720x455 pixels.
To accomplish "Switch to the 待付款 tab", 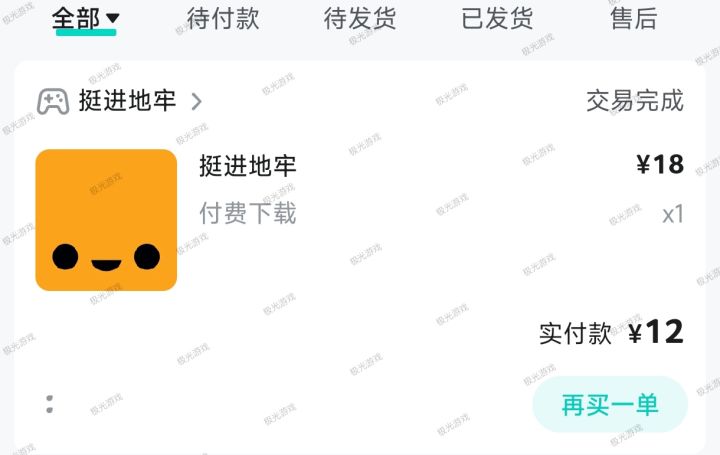I will 223,19.
